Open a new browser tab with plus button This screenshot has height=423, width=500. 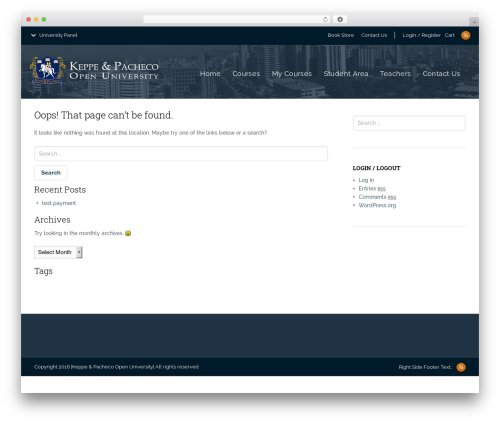tap(474, 22)
